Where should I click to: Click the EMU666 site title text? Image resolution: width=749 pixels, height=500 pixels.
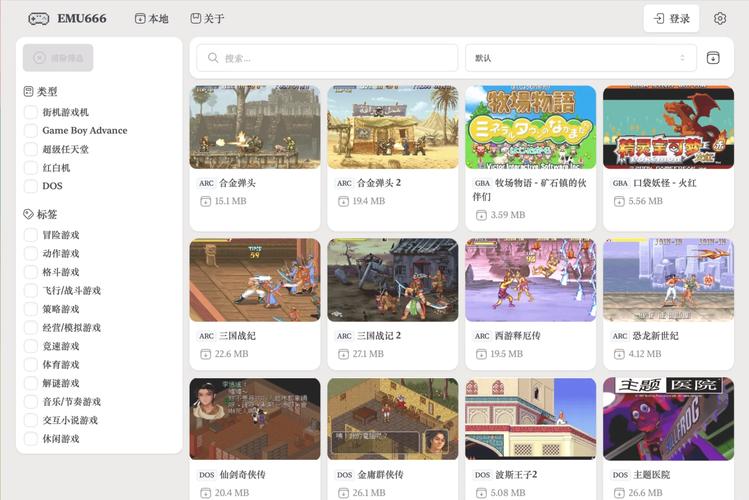[x=82, y=19]
